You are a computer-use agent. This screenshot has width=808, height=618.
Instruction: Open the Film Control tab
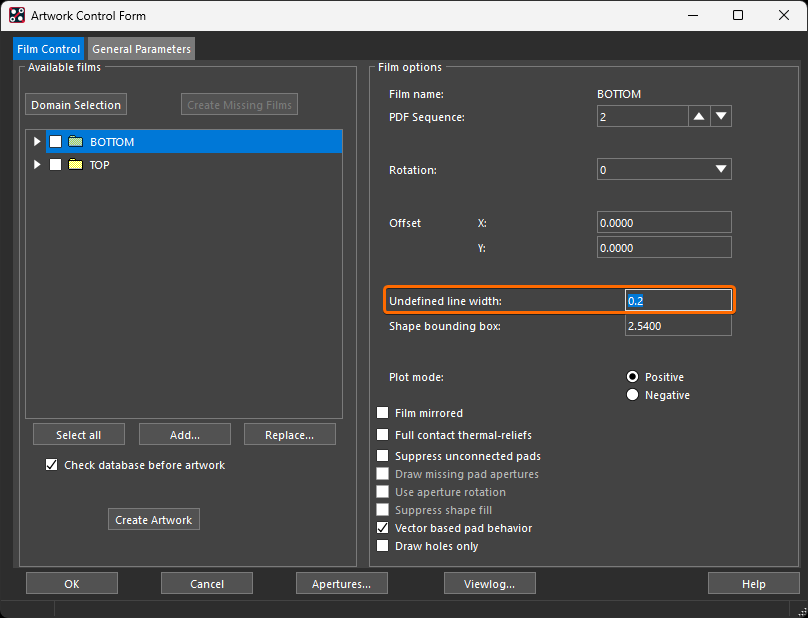pos(48,49)
